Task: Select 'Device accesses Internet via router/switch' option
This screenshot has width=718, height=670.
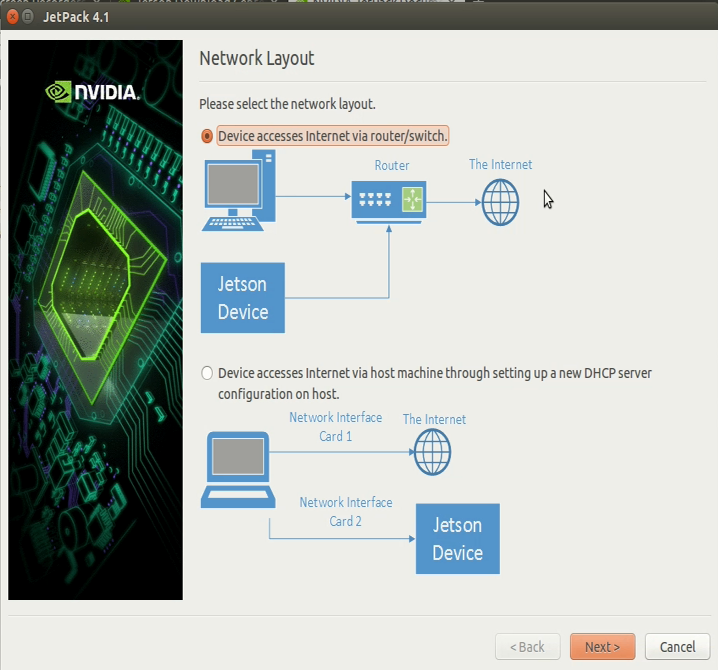Action: (x=207, y=136)
